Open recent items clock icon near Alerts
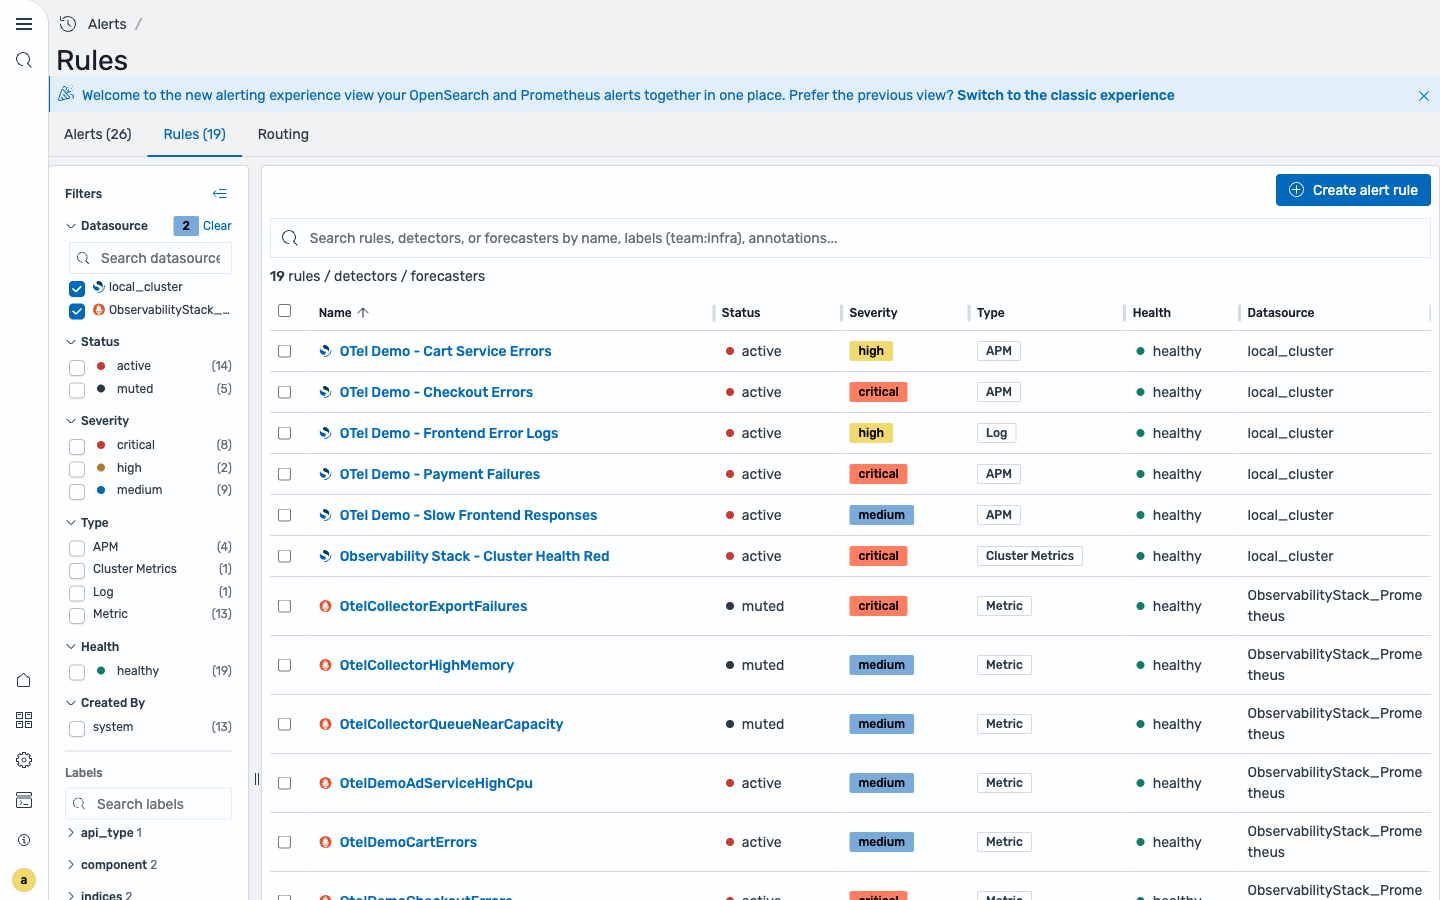Image resolution: width=1440 pixels, height=900 pixels. tap(68, 24)
